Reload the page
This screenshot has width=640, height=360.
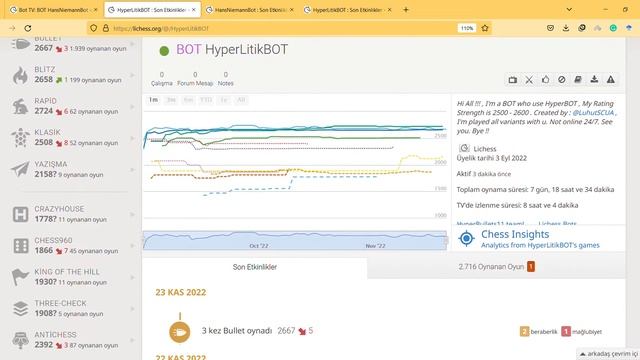(28, 28)
